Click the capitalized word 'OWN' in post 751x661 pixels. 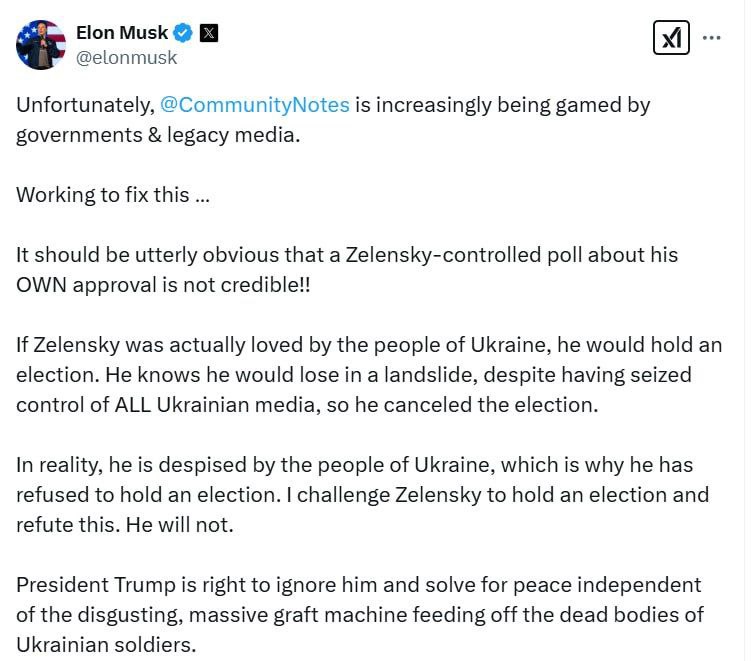41,285
